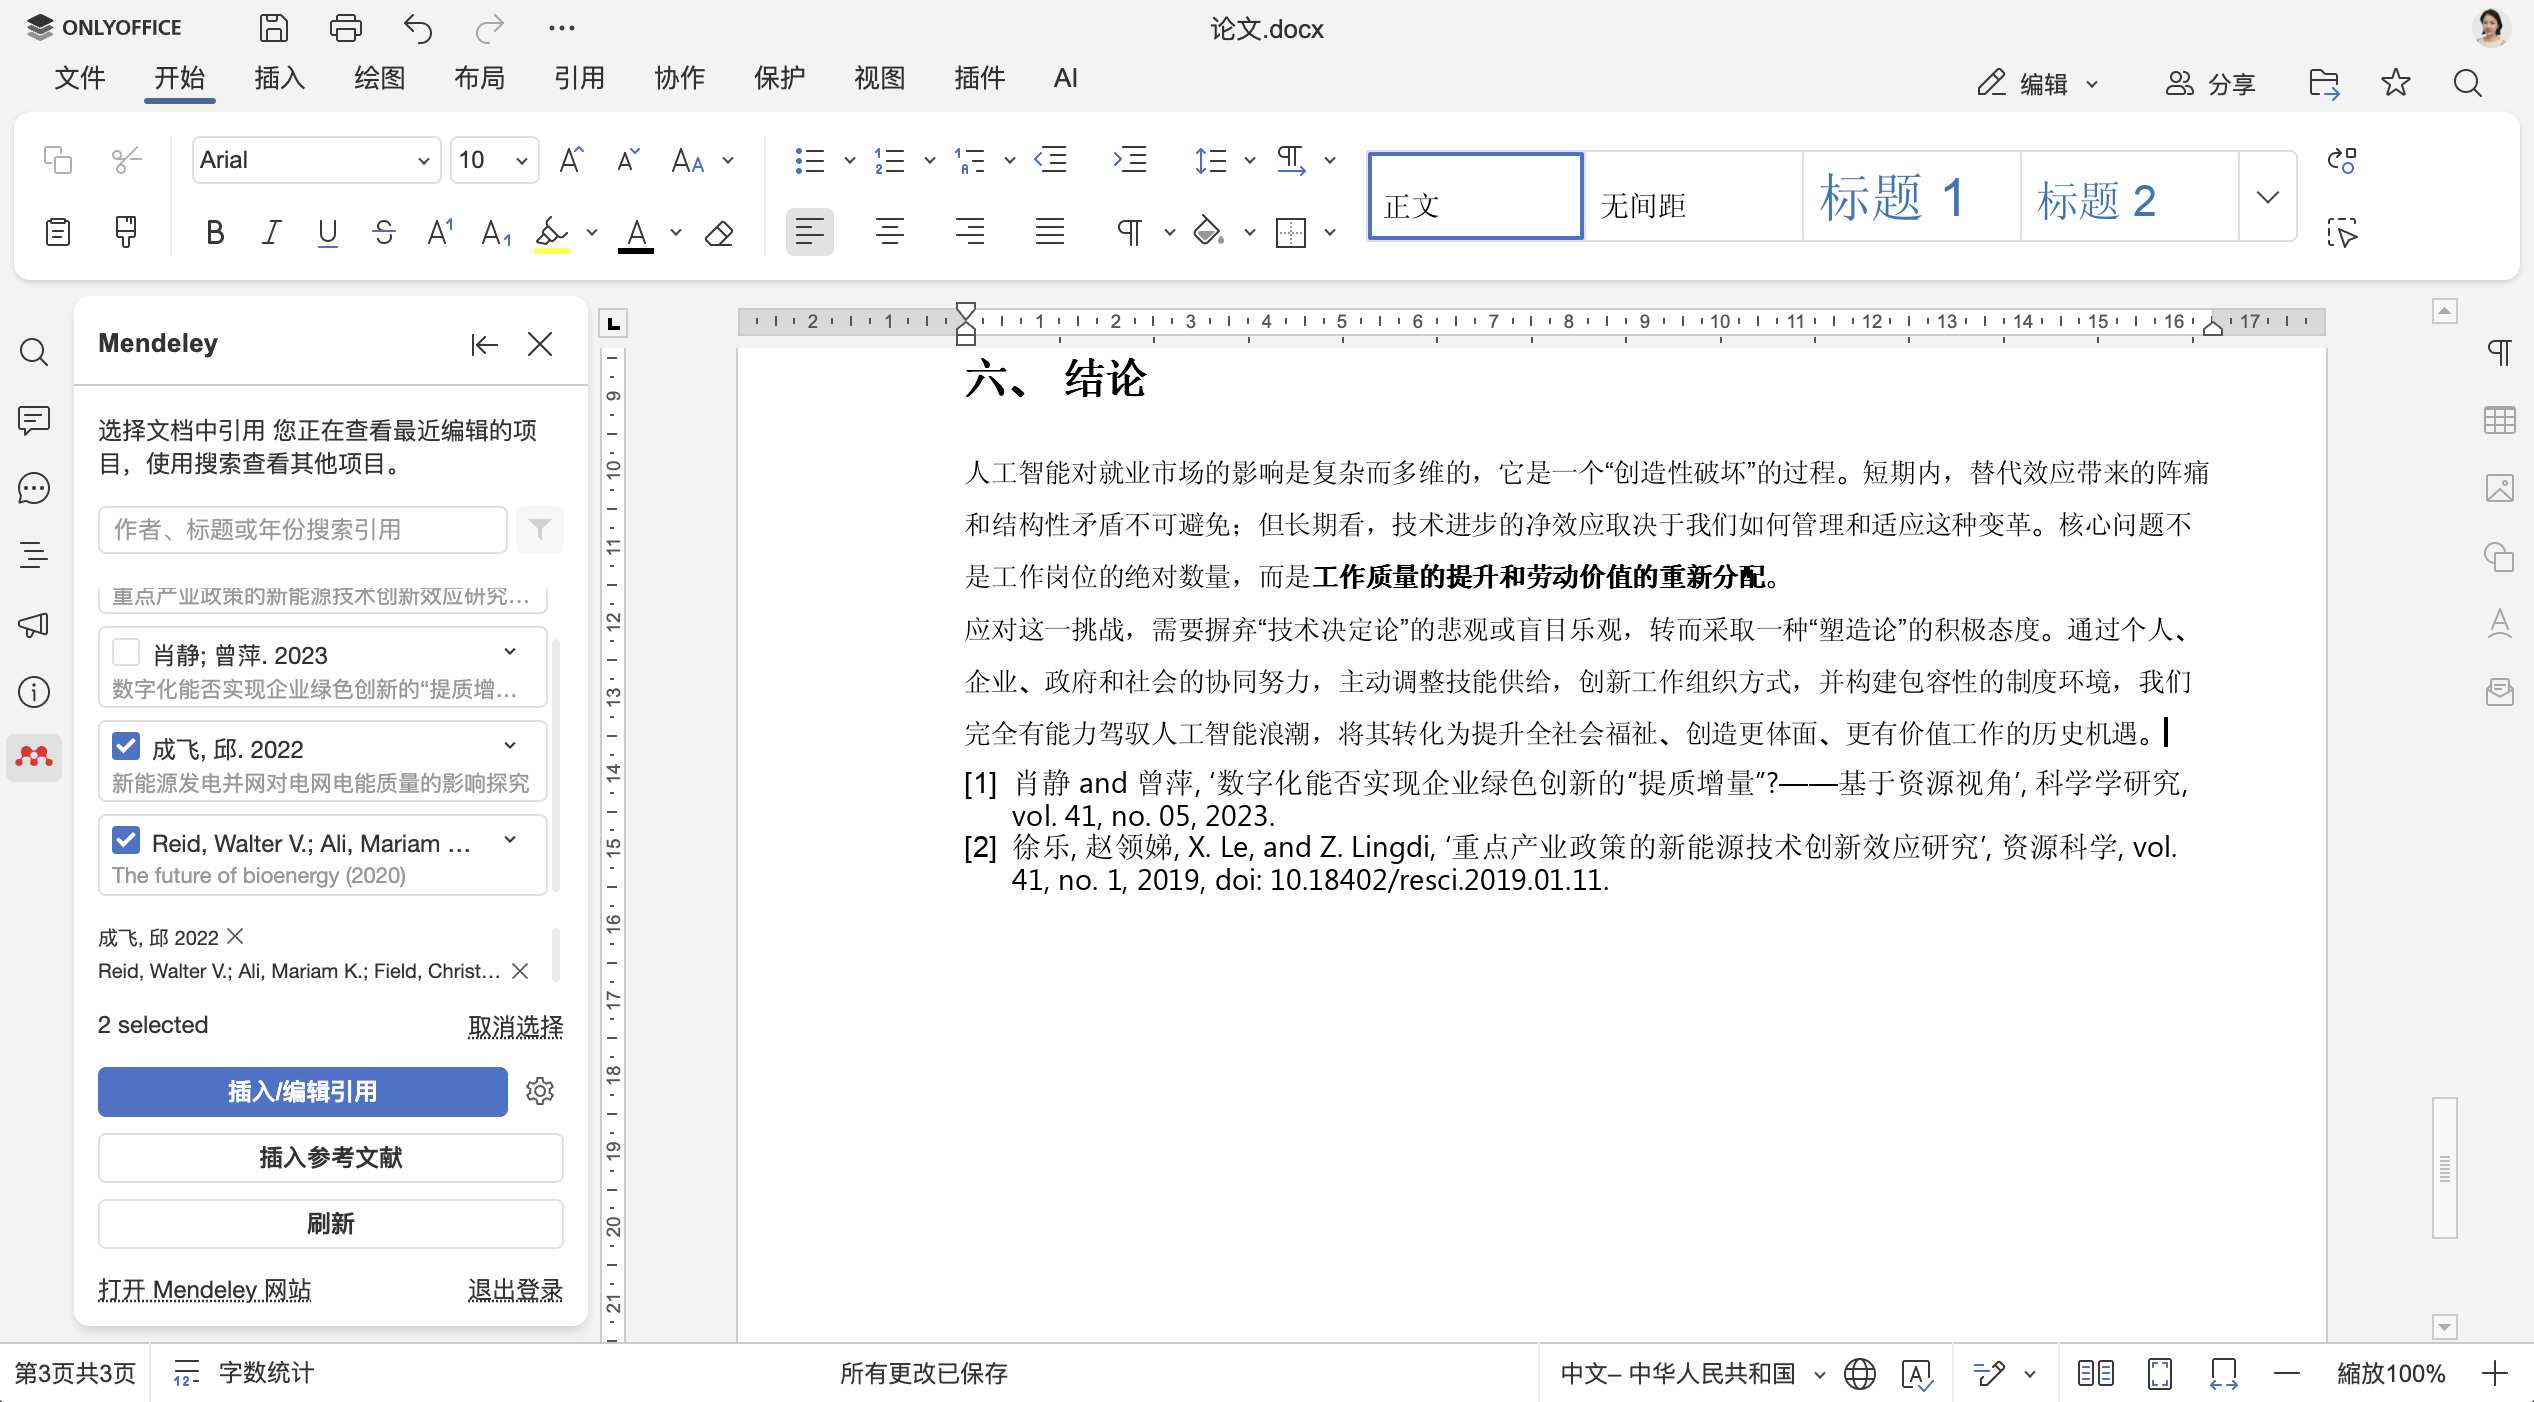Screen dimensions: 2534x1402
Task: Click the Print icon
Action: tap(346, 28)
